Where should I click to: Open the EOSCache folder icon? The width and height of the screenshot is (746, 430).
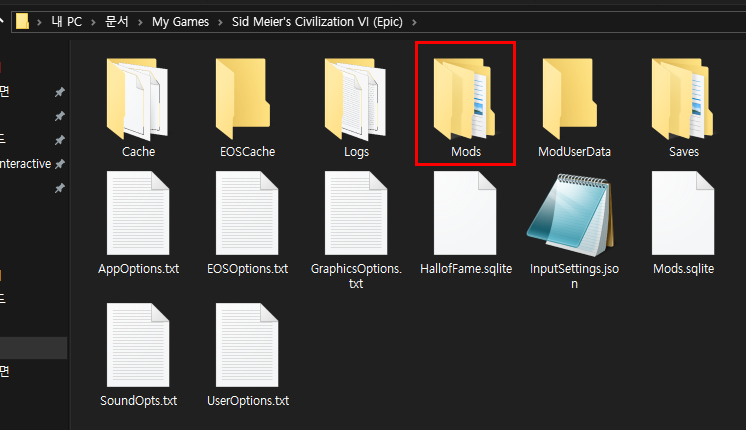click(x=243, y=99)
